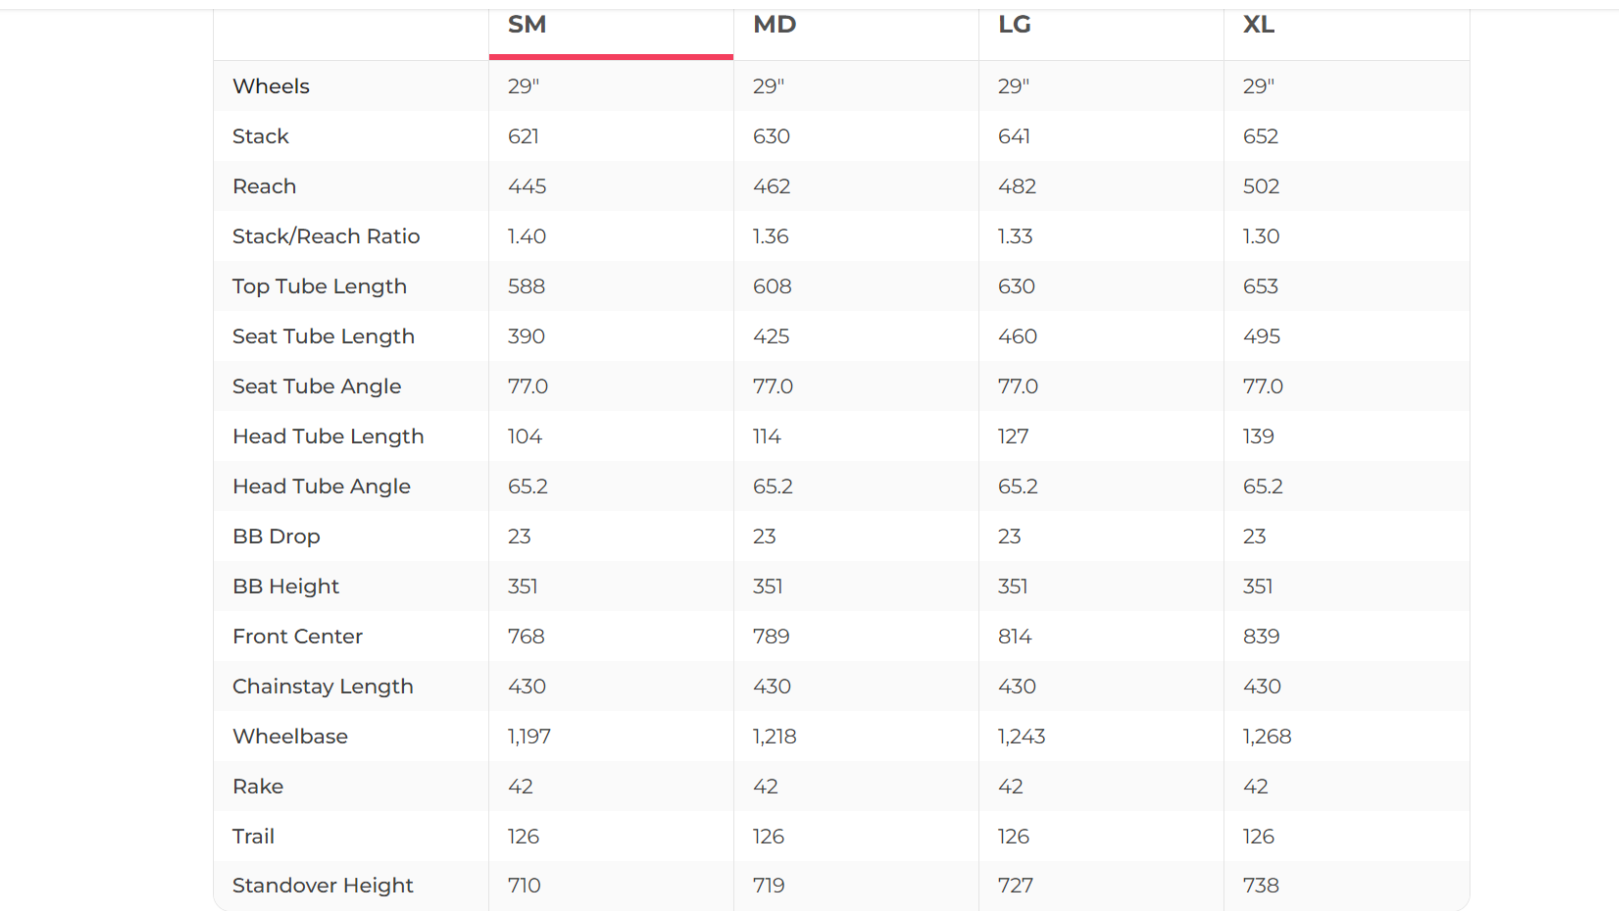The height and width of the screenshot is (911, 1619).
Task: Select the Stack row label
Action: tap(260, 136)
